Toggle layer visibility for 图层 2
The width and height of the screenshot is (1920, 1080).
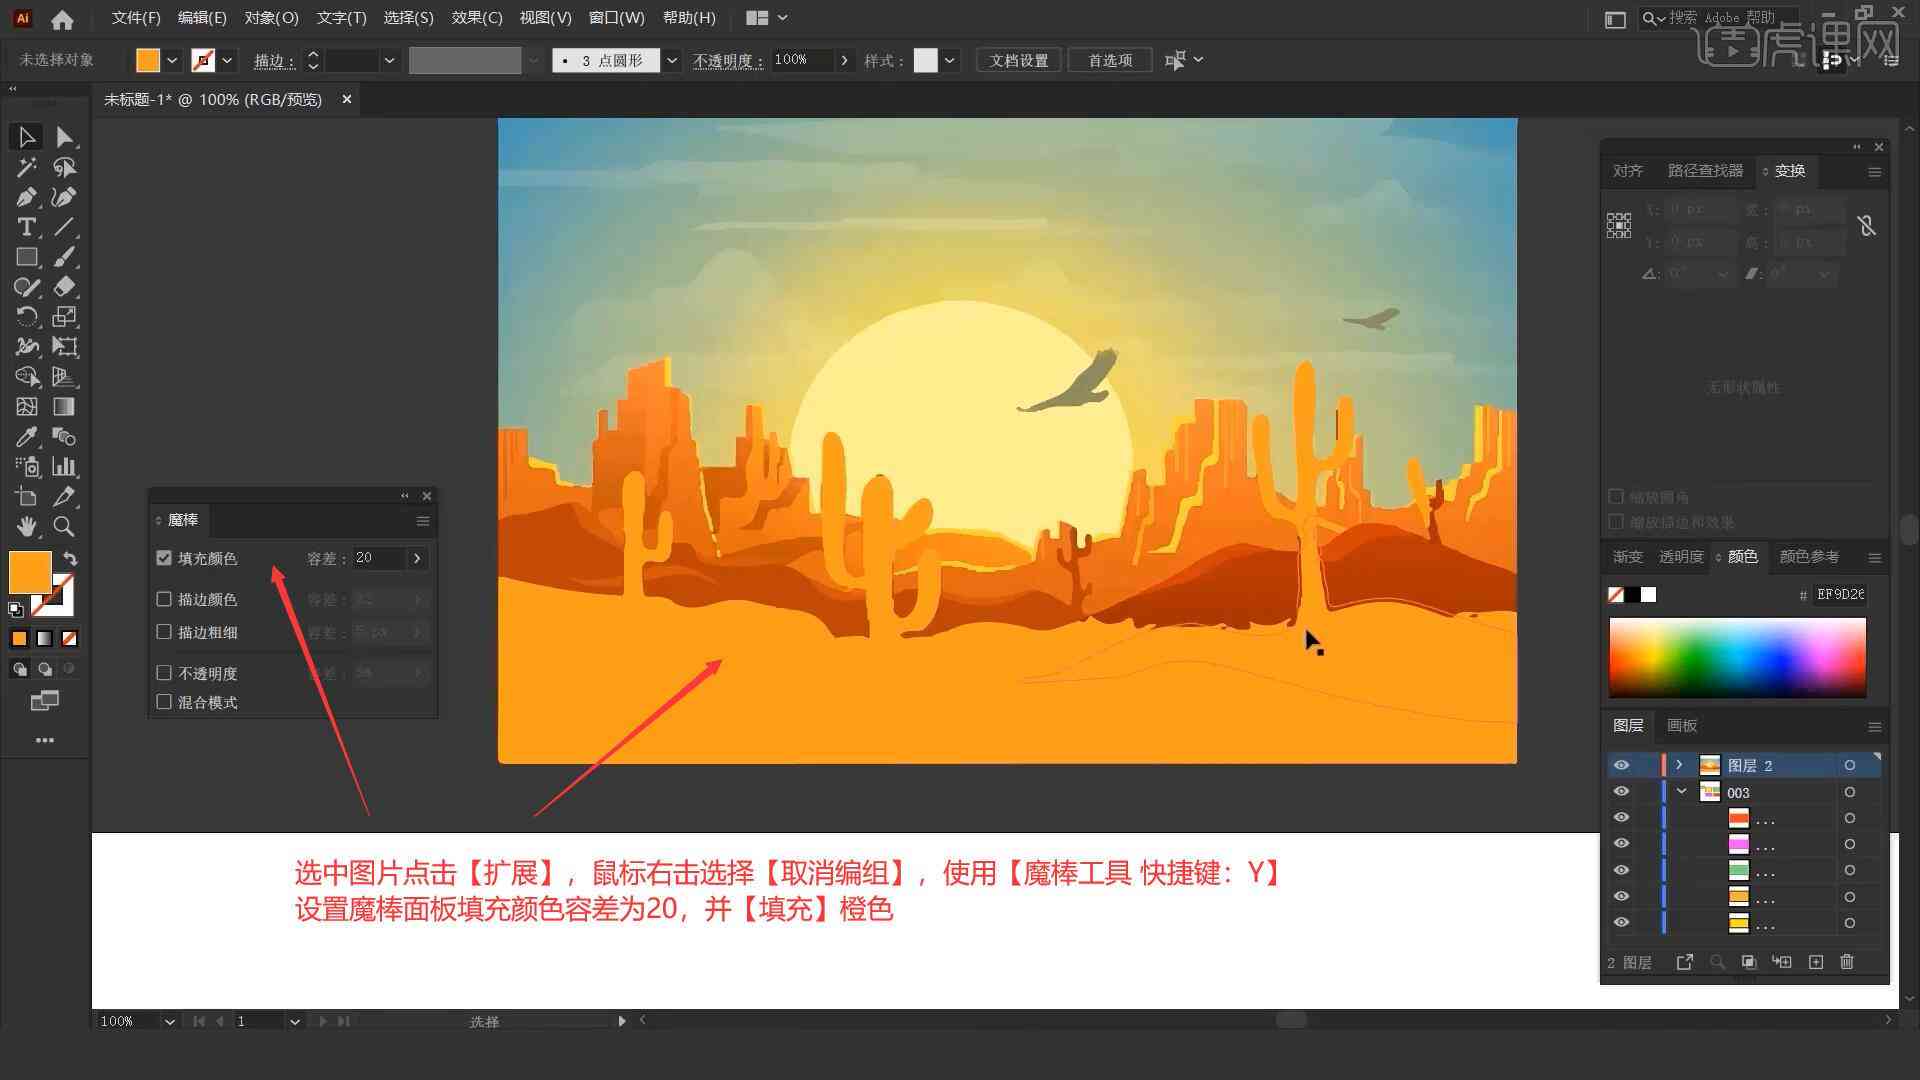pos(1619,765)
